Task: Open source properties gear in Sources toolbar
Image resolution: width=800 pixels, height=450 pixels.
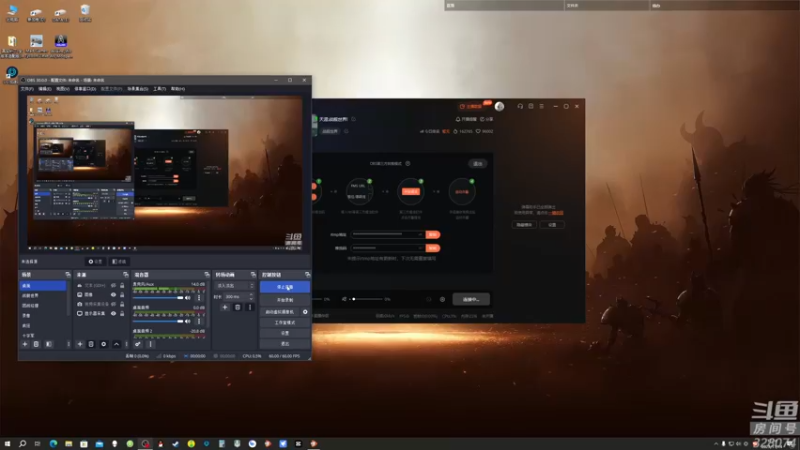Action: 104,344
